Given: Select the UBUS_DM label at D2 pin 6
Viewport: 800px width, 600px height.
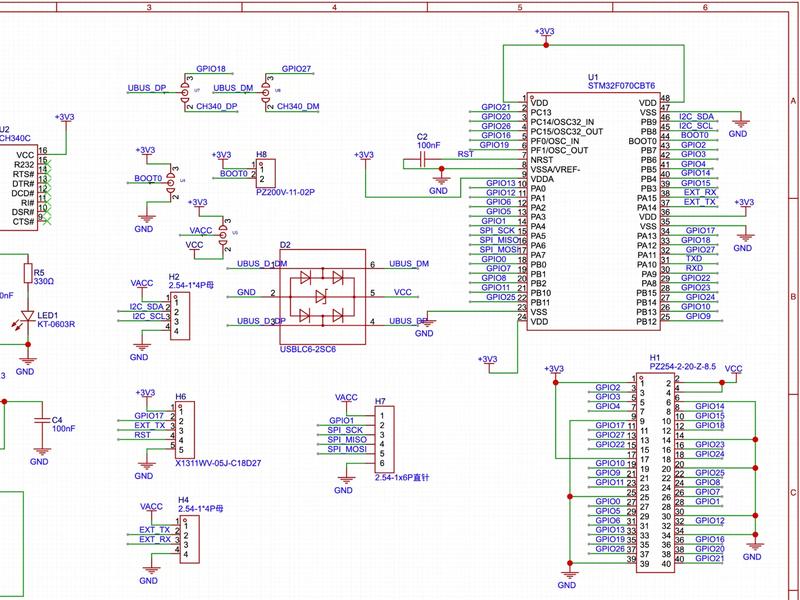Looking at the screenshot, I should coord(409,264).
